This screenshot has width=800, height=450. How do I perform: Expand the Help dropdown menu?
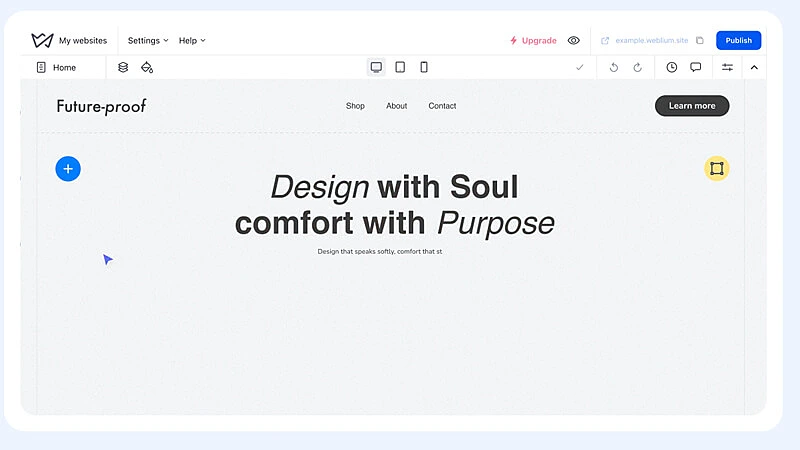[x=192, y=41]
